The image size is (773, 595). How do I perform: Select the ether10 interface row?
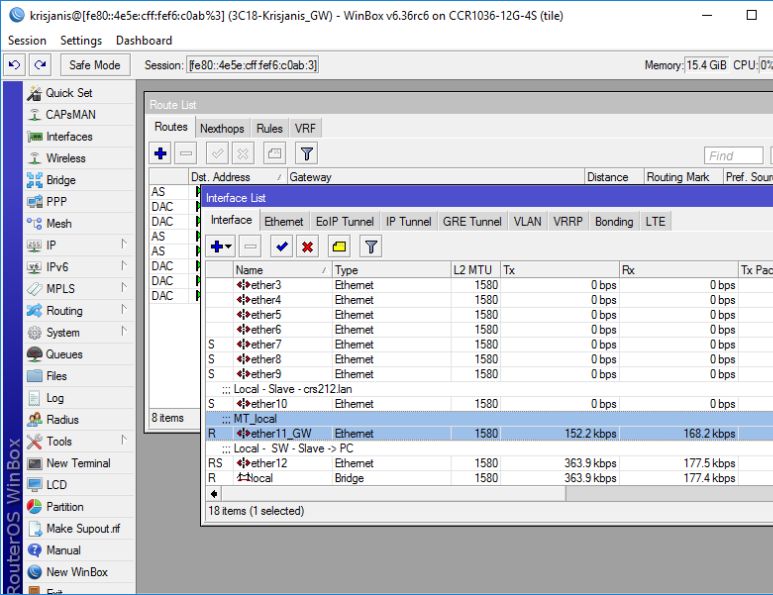489,404
